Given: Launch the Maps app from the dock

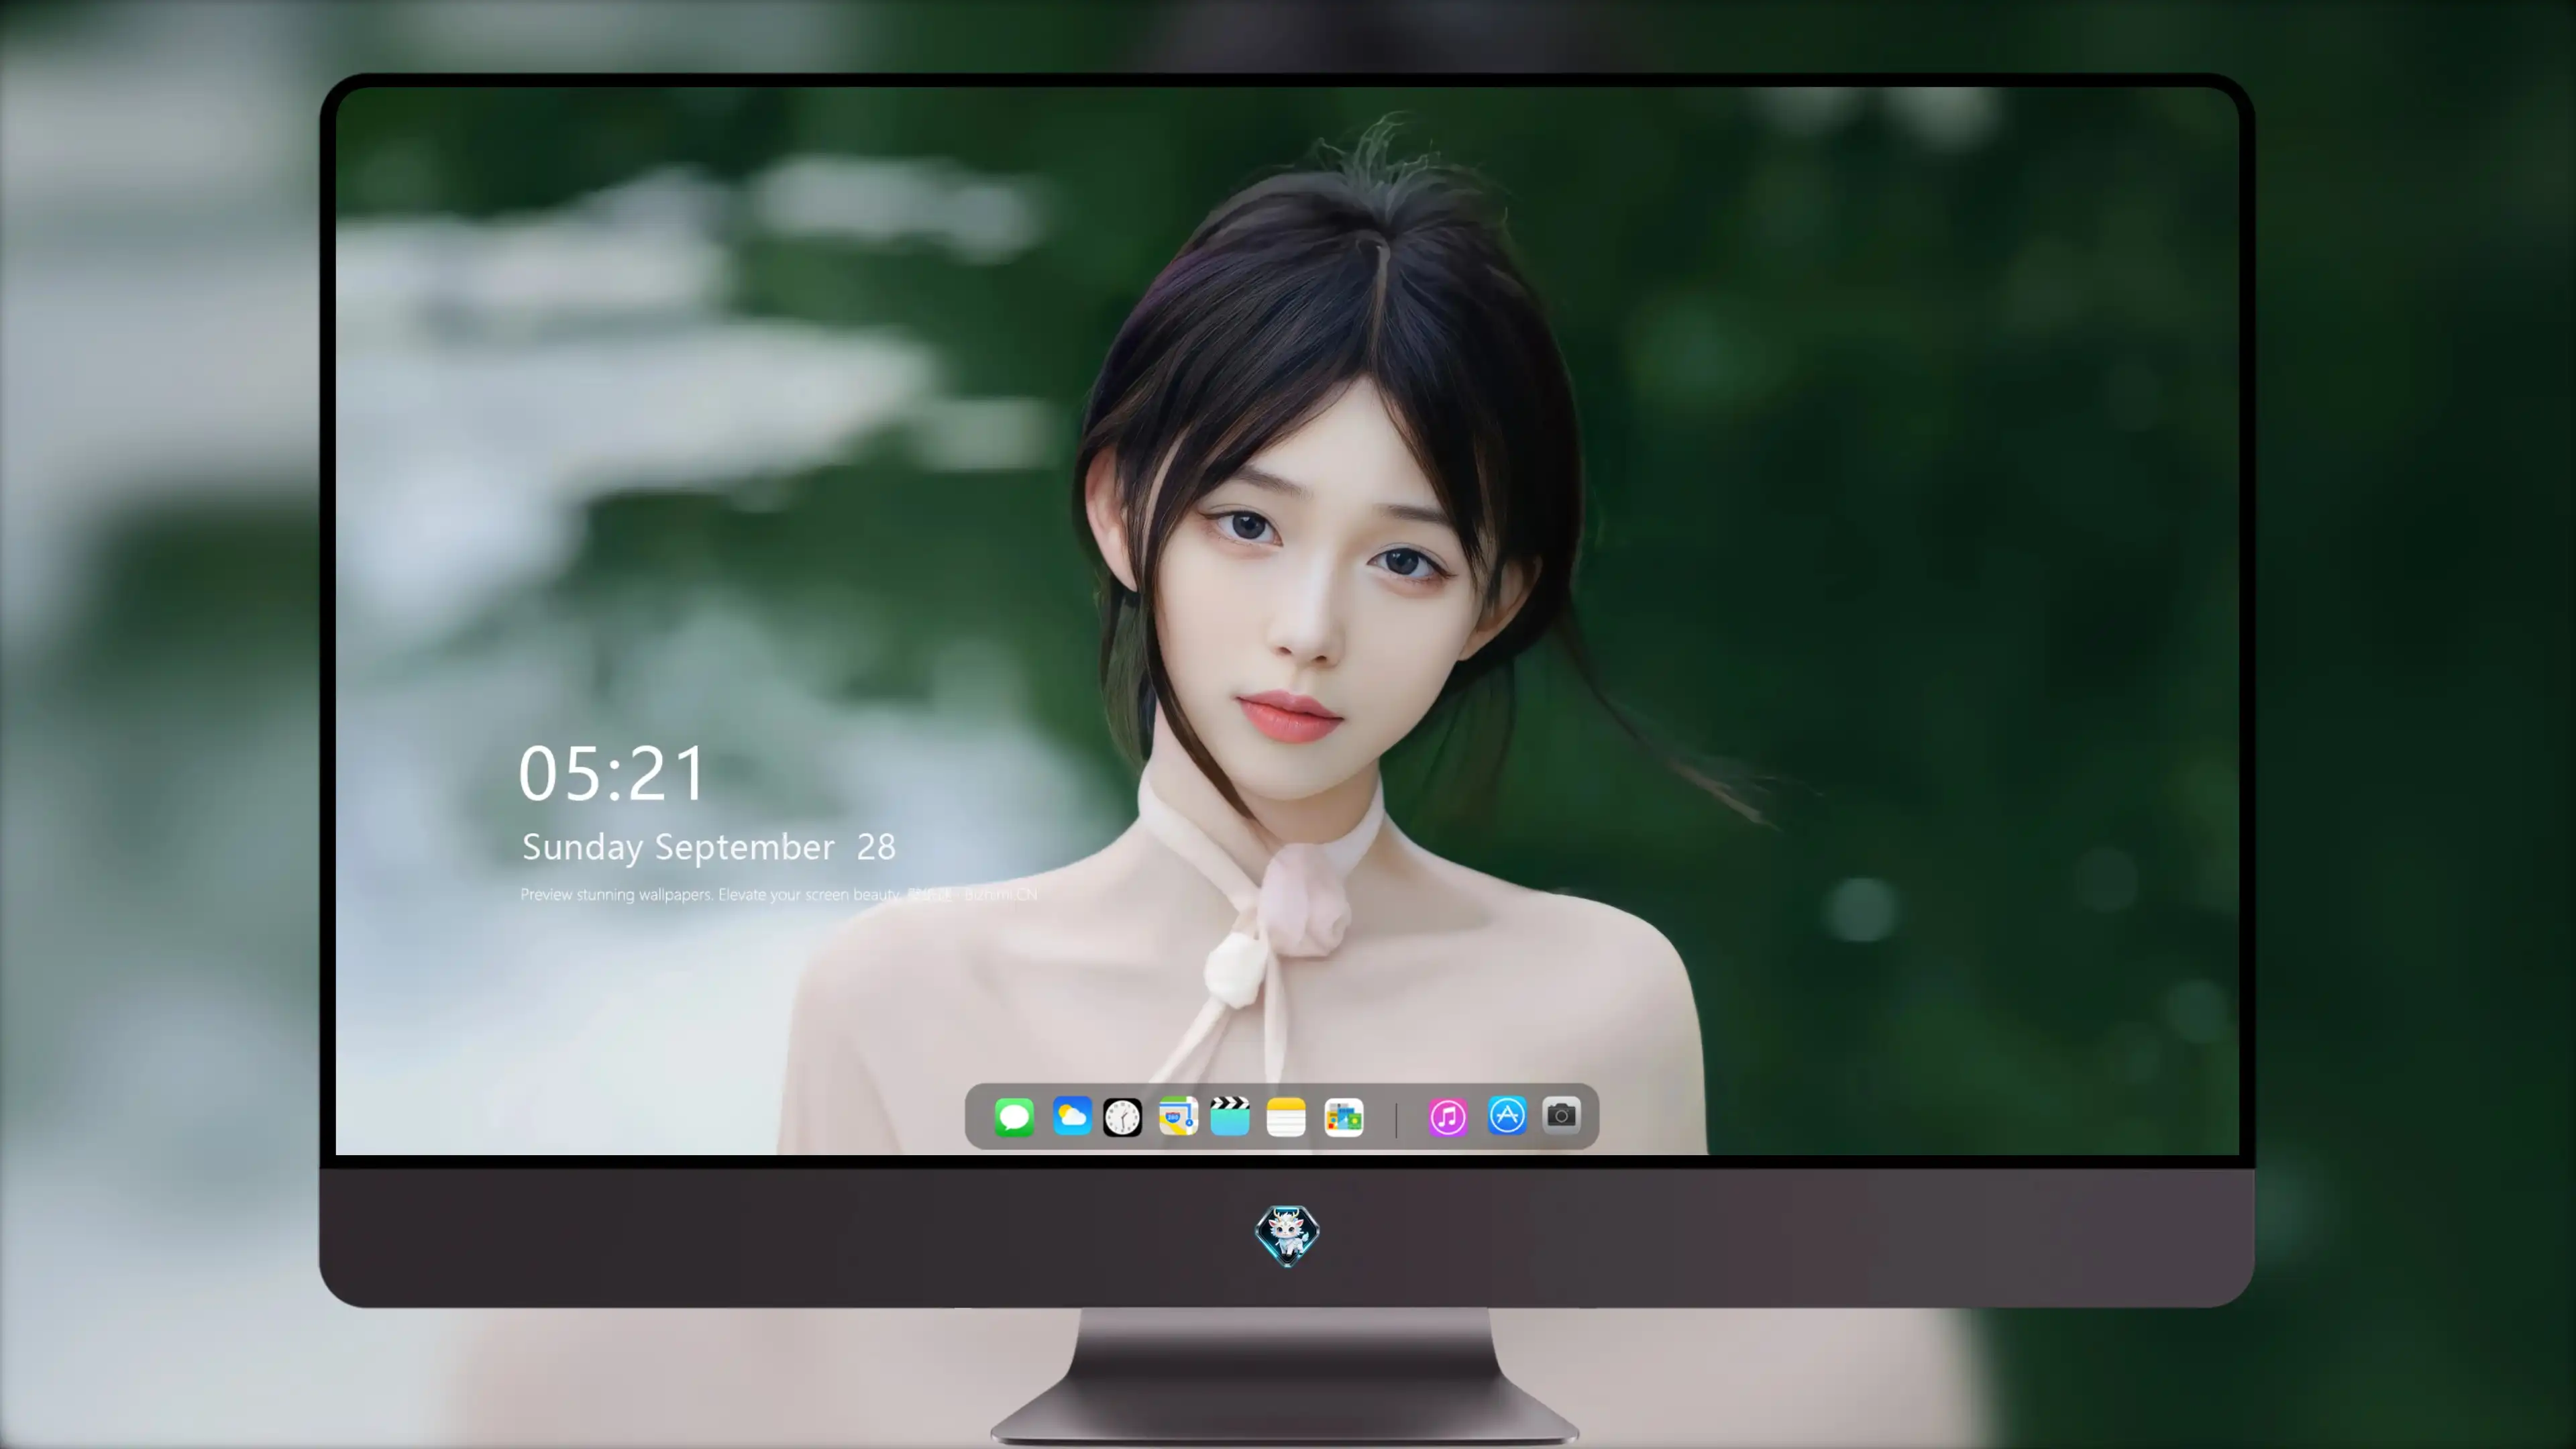Looking at the screenshot, I should pos(1178,1116).
